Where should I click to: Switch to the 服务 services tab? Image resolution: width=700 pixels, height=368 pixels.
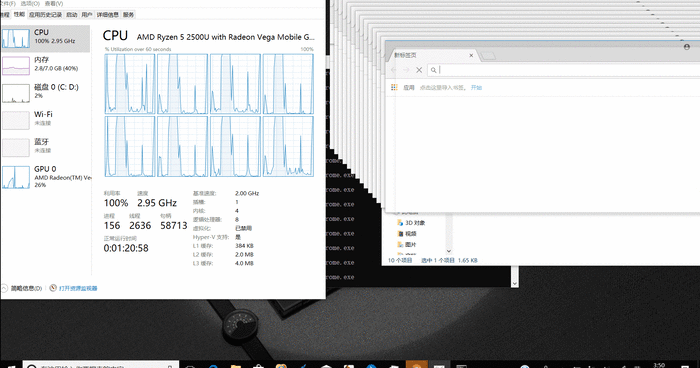click(x=128, y=15)
